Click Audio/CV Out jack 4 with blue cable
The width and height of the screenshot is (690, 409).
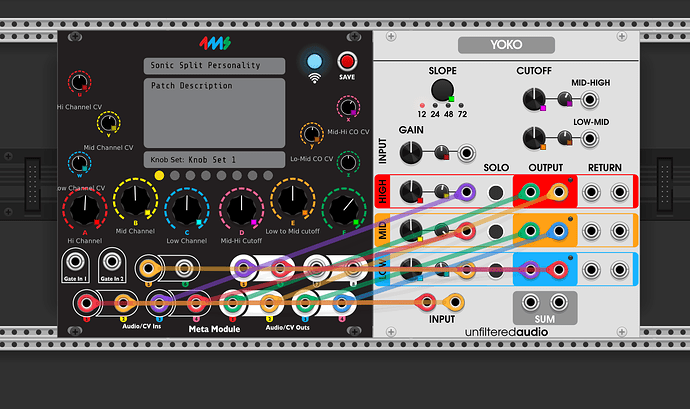click(x=341, y=303)
